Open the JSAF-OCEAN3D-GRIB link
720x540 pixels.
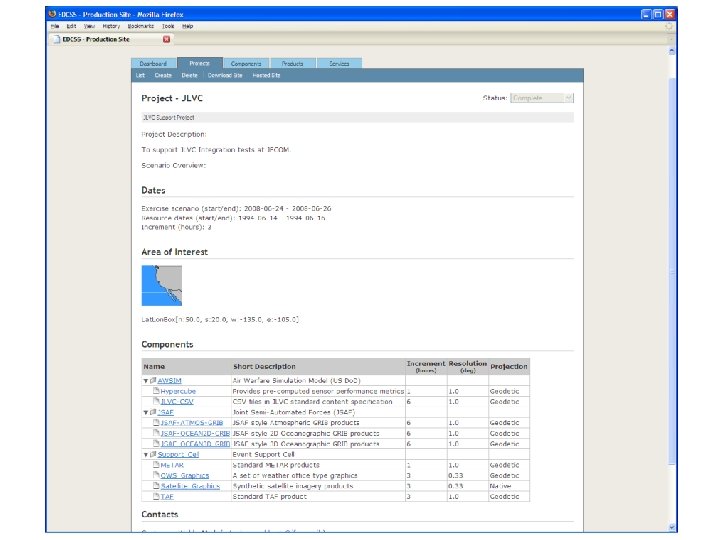coord(195,444)
